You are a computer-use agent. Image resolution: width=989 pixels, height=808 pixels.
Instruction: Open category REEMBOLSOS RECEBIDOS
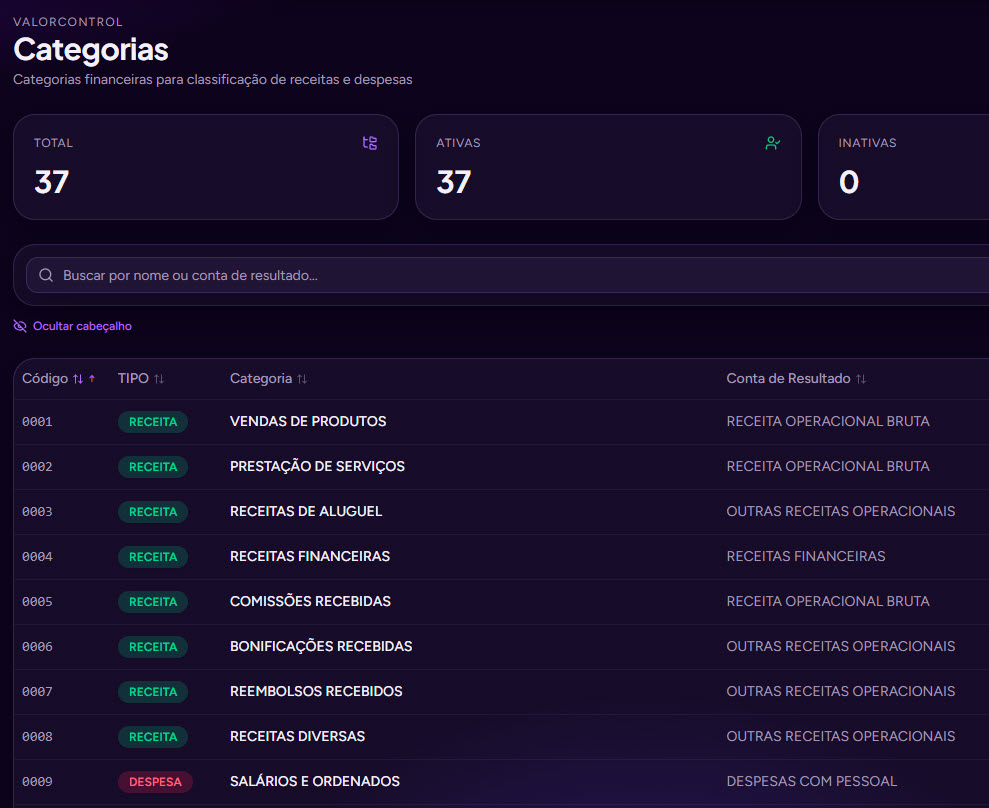coord(316,691)
